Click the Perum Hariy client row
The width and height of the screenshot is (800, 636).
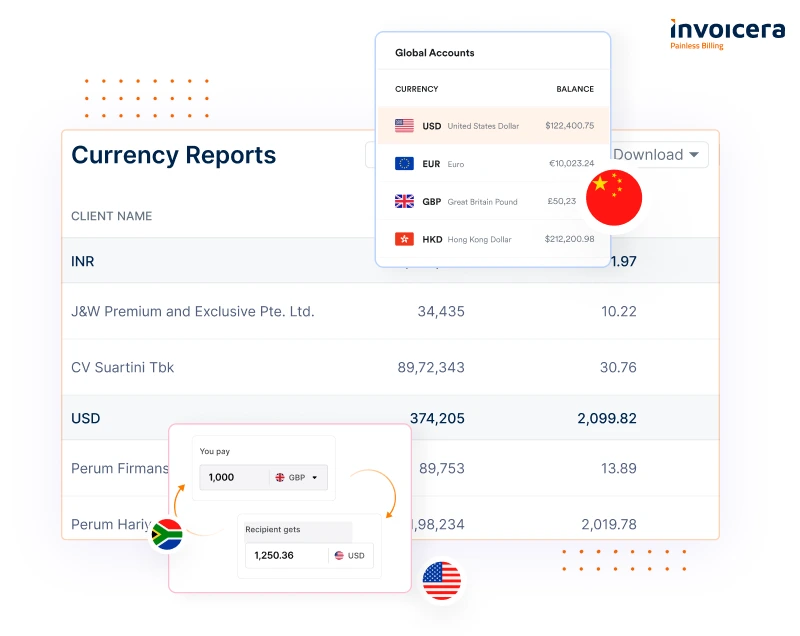point(390,518)
